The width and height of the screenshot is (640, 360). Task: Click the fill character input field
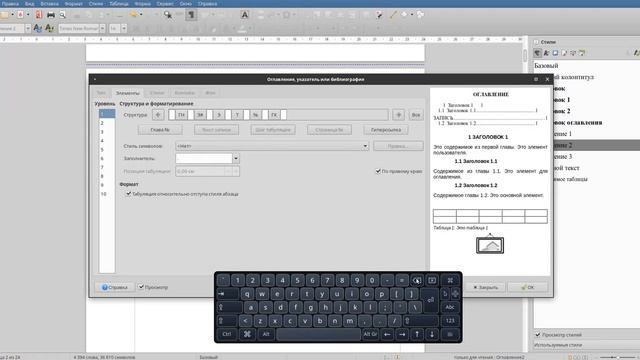click(x=204, y=158)
